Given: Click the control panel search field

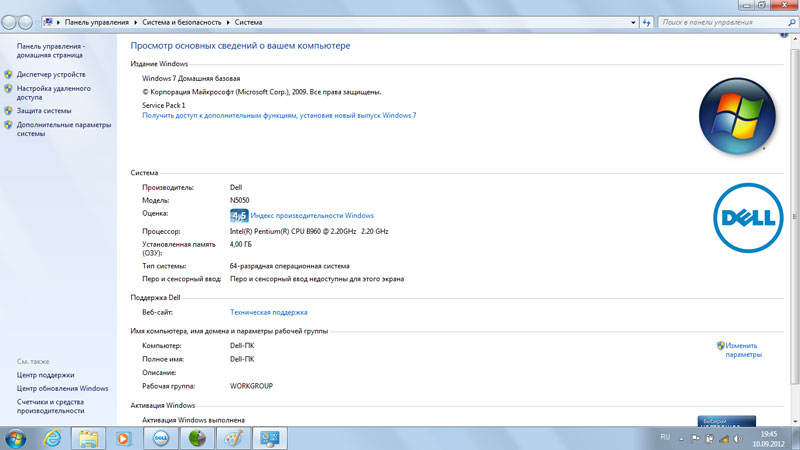Looking at the screenshot, I should click(723, 22).
